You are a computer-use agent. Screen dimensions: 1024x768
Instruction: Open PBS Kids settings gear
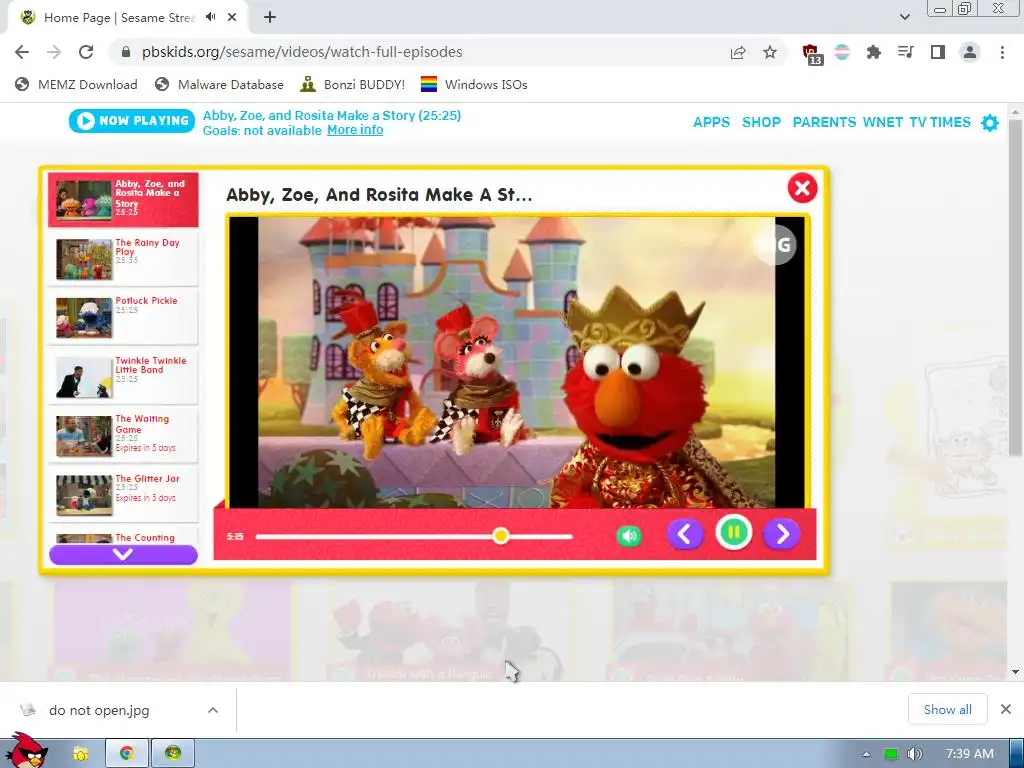990,122
